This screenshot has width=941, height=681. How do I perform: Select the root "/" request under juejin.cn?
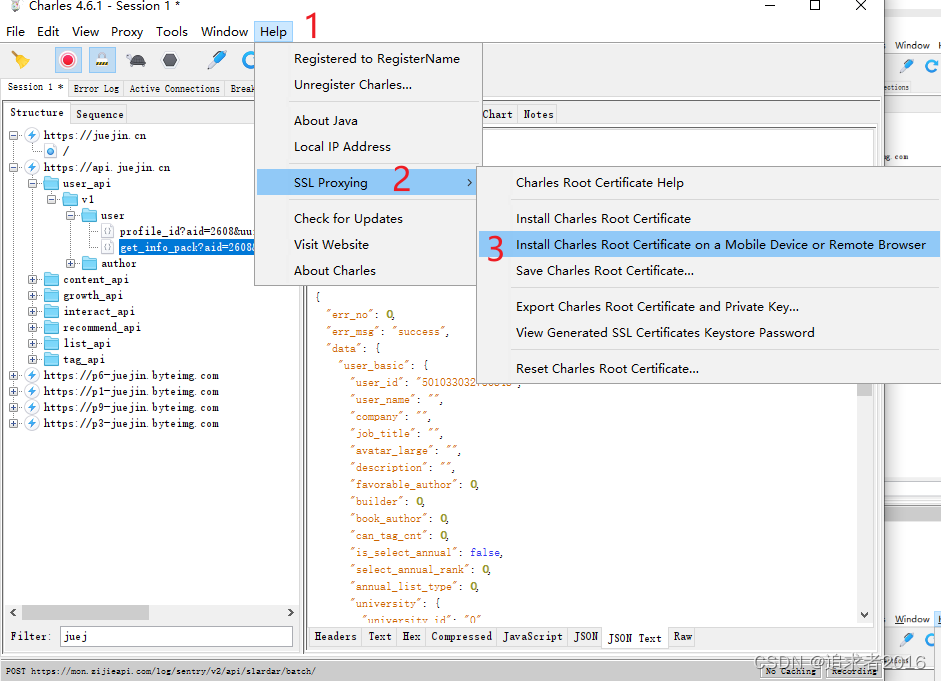(x=66, y=151)
